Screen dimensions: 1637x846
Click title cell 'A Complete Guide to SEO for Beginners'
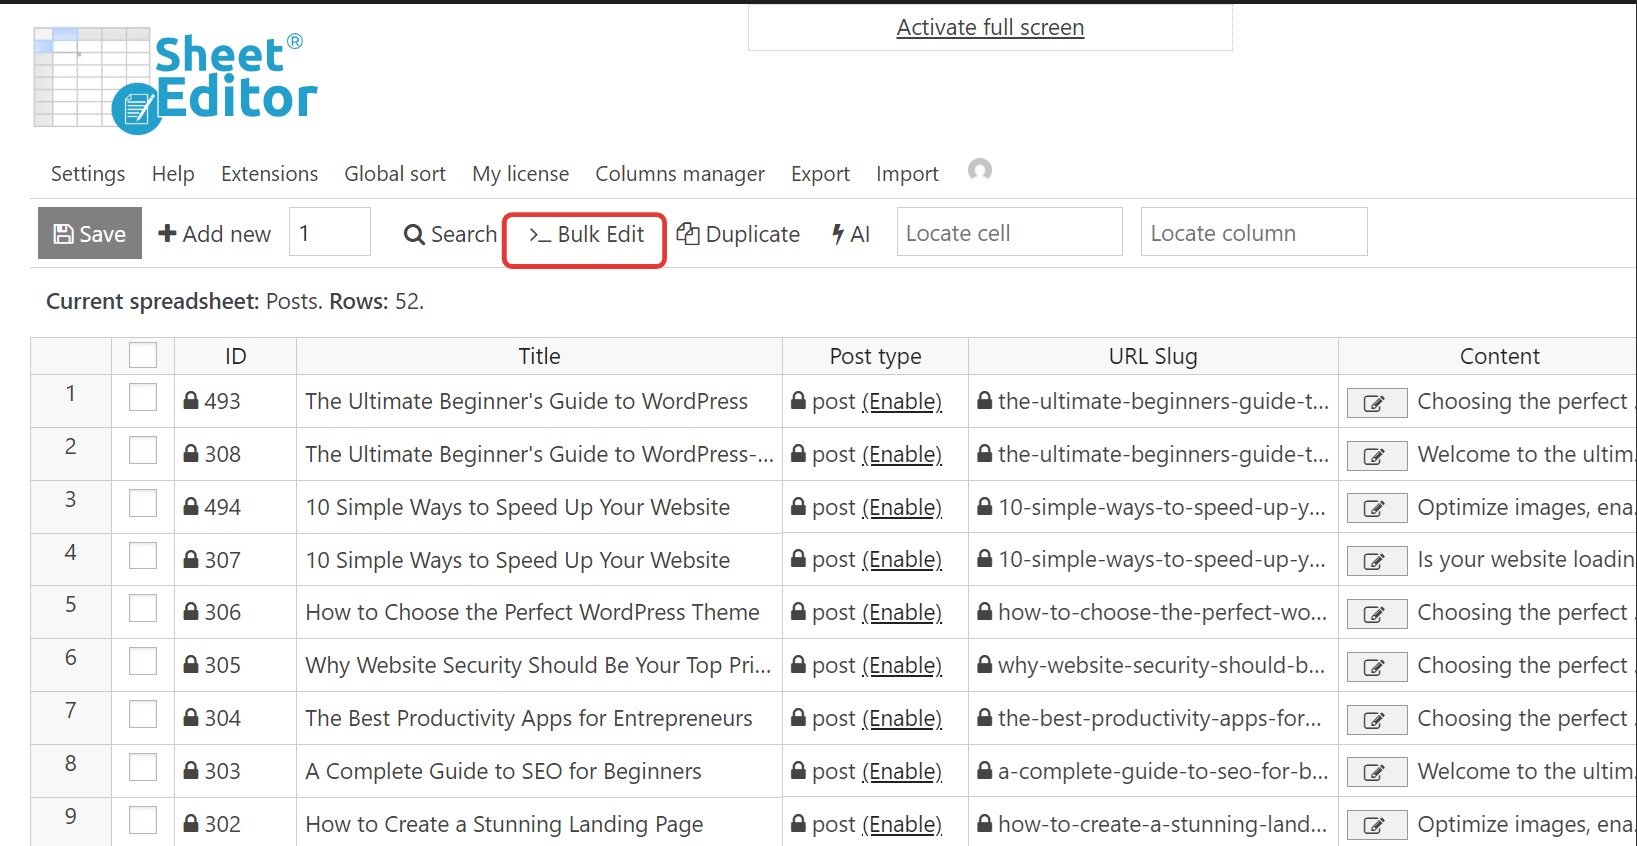pyautogui.click(x=539, y=771)
